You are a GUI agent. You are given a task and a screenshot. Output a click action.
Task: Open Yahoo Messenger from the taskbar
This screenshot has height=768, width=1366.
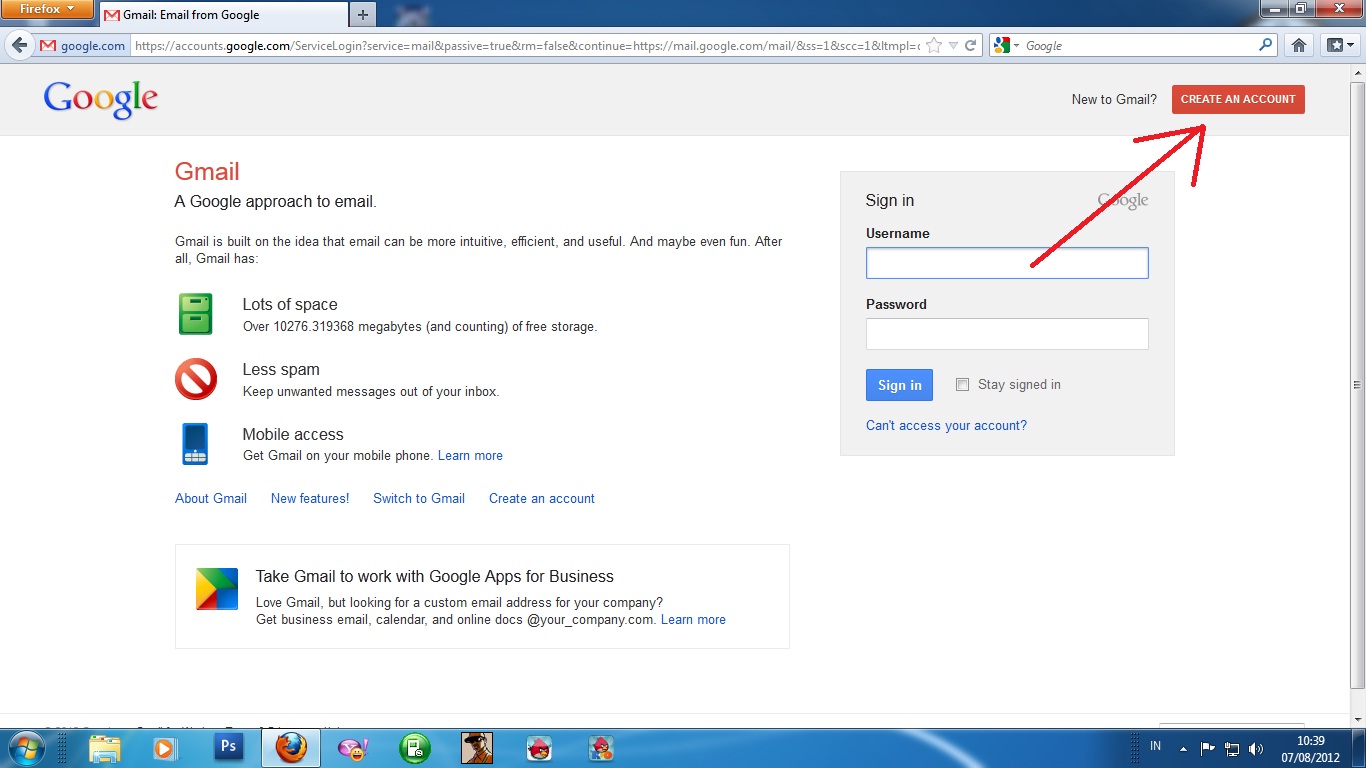(354, 748)
